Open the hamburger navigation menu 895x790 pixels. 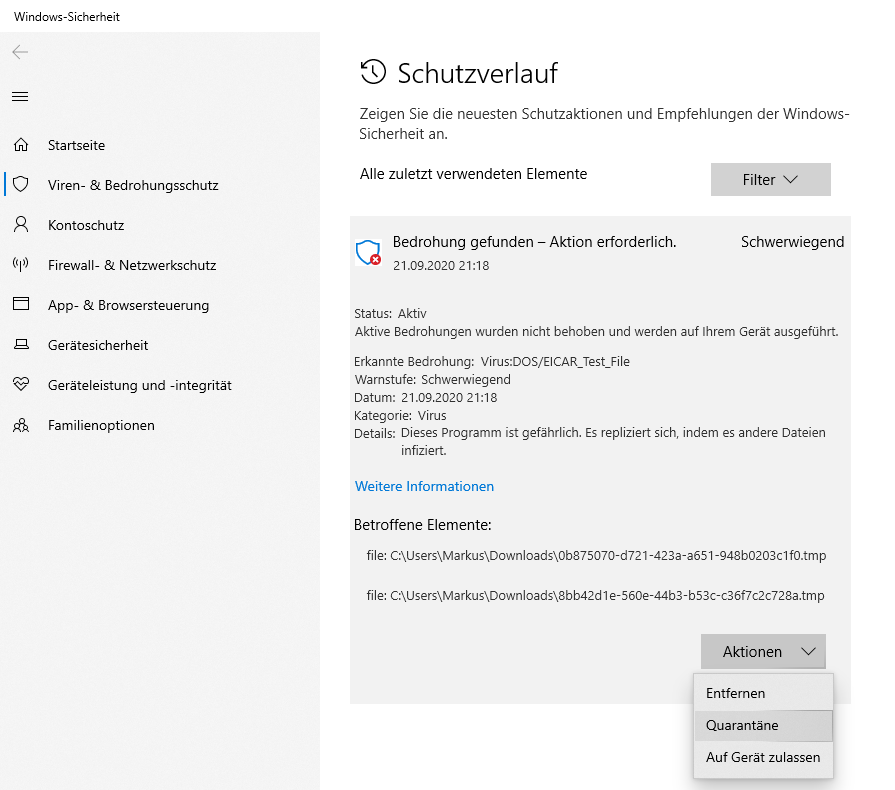pos(20,96)
